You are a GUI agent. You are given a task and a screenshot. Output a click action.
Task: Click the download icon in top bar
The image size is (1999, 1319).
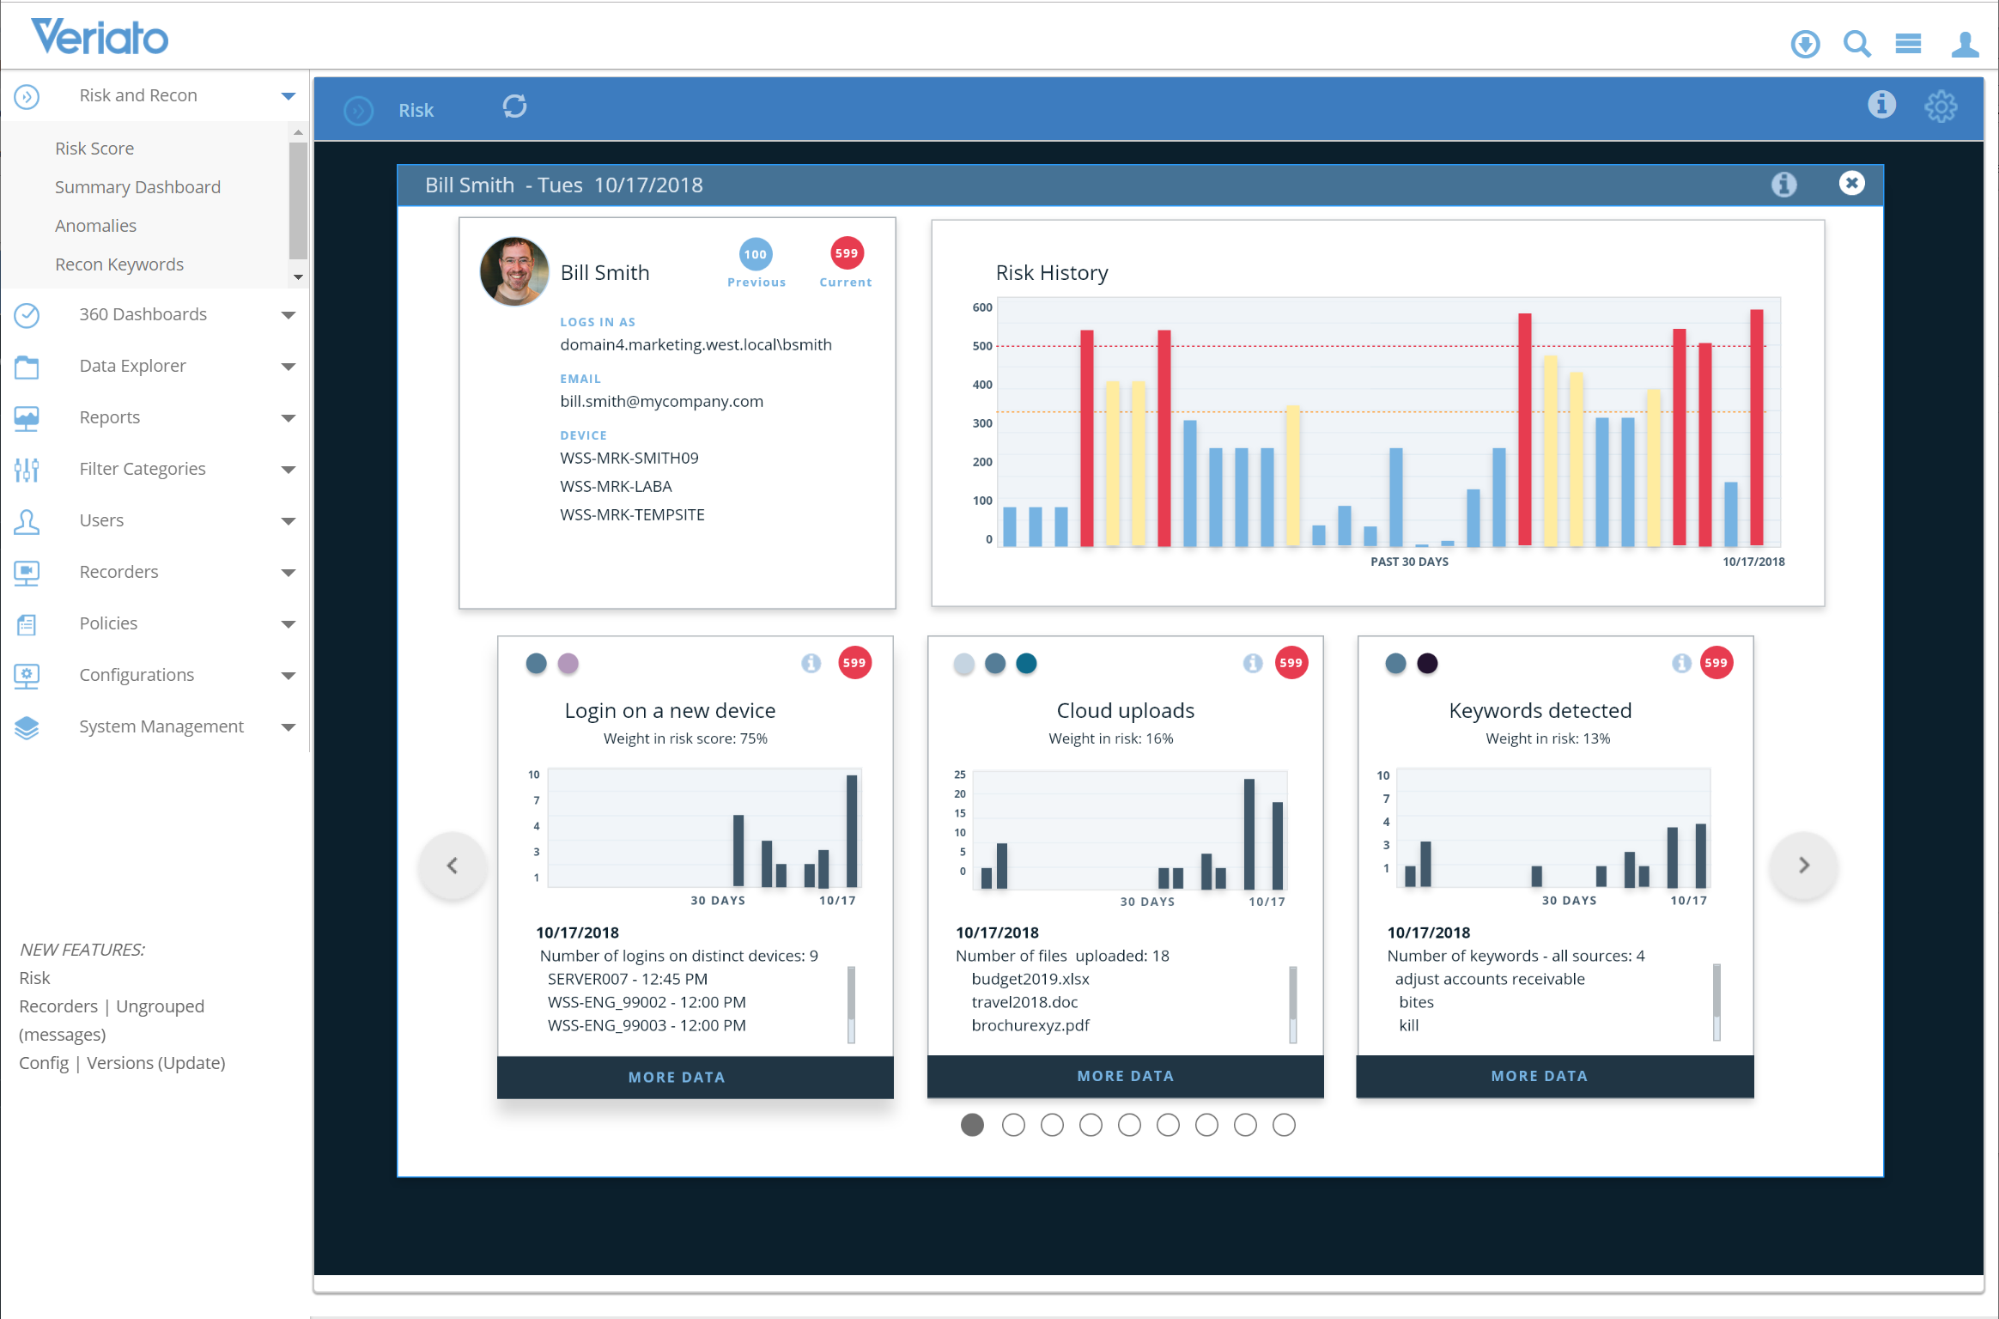pyautogui.click(x=1805, y=44)
